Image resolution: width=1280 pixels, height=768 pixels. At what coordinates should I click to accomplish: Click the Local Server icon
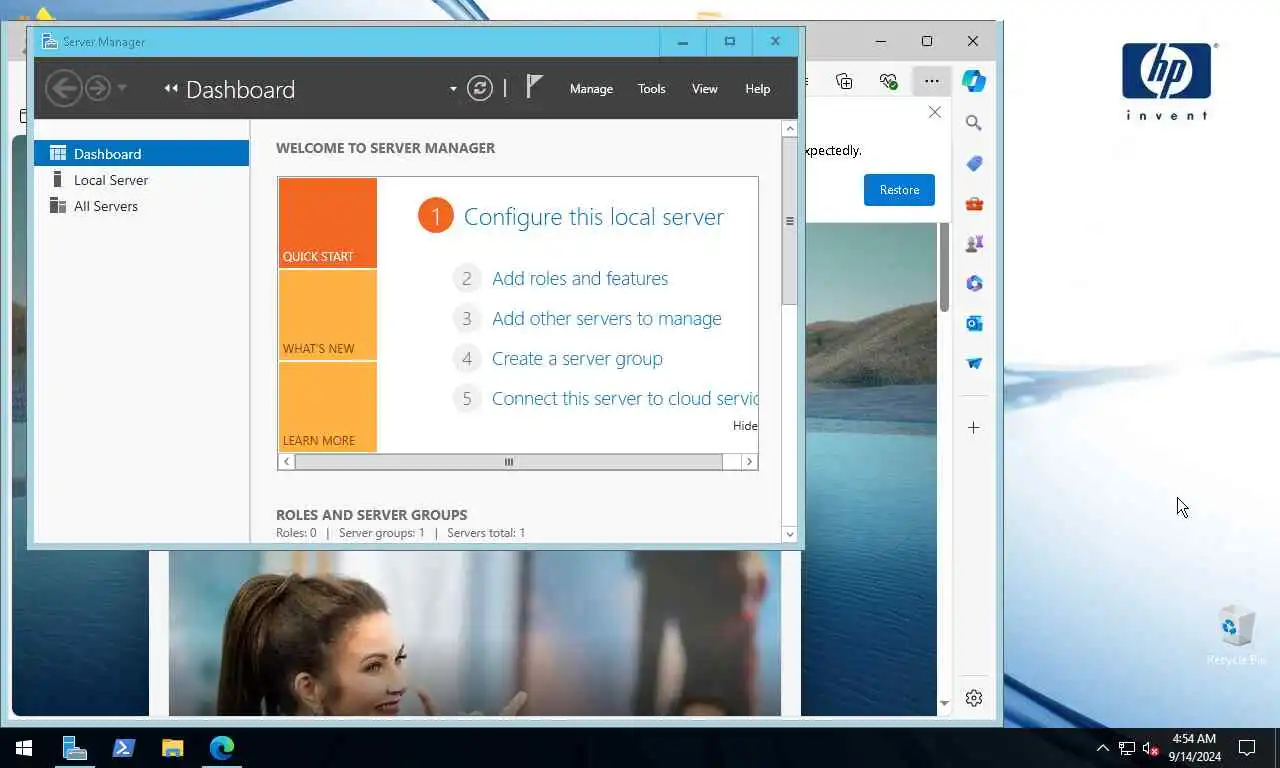pos(58,180)
